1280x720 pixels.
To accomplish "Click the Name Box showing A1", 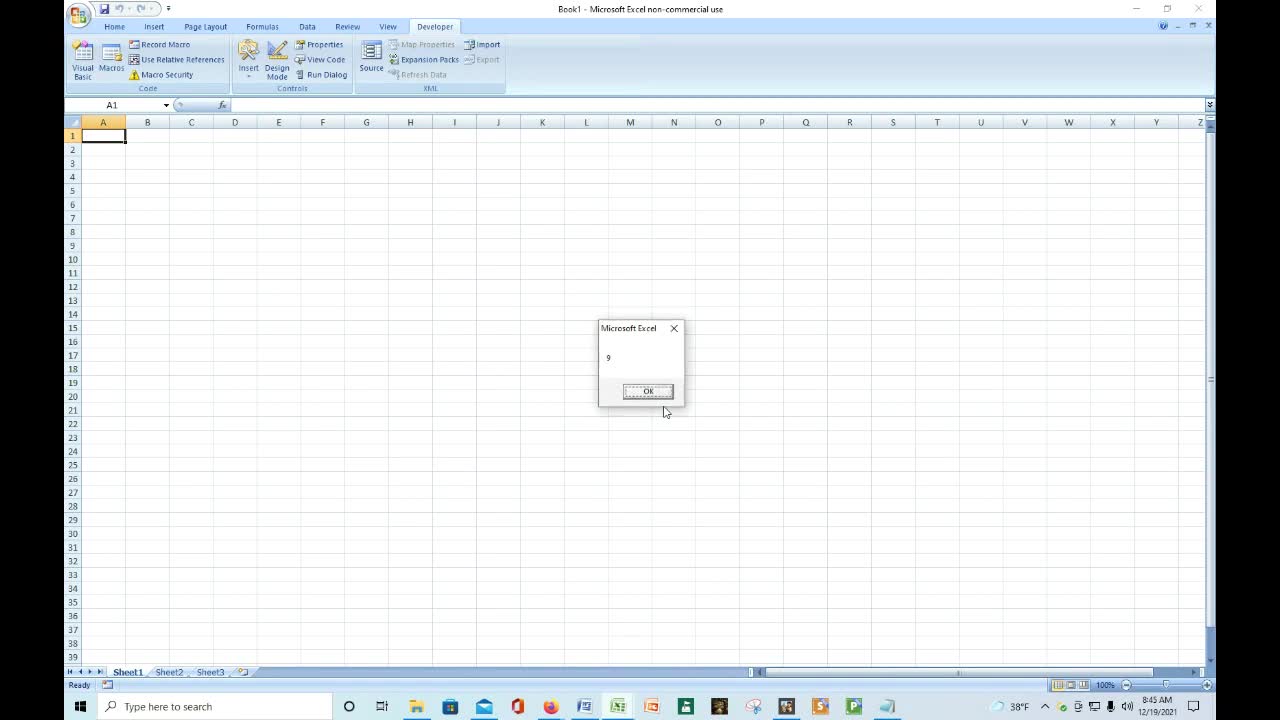I will 112,105.
